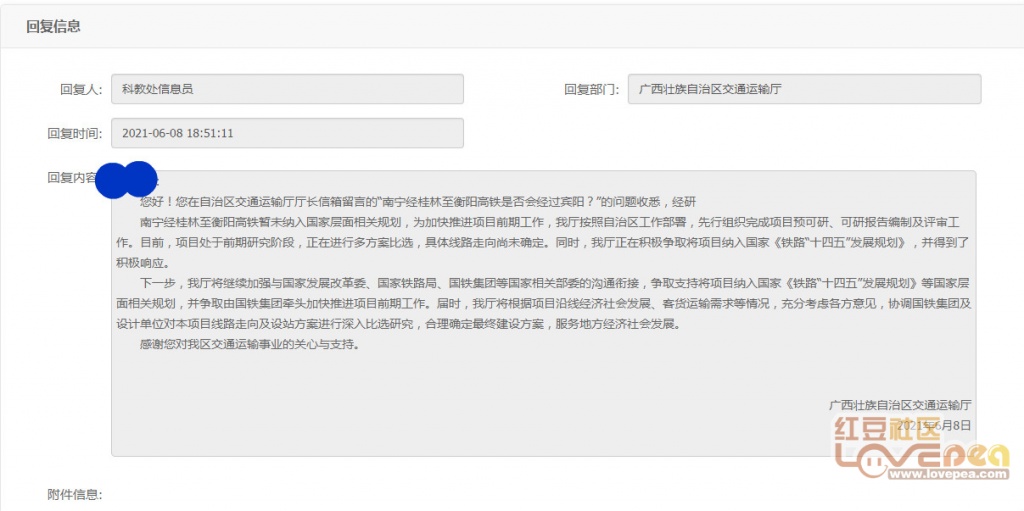
Task: Click the 附件信息 label
Action: click(74, 495)
